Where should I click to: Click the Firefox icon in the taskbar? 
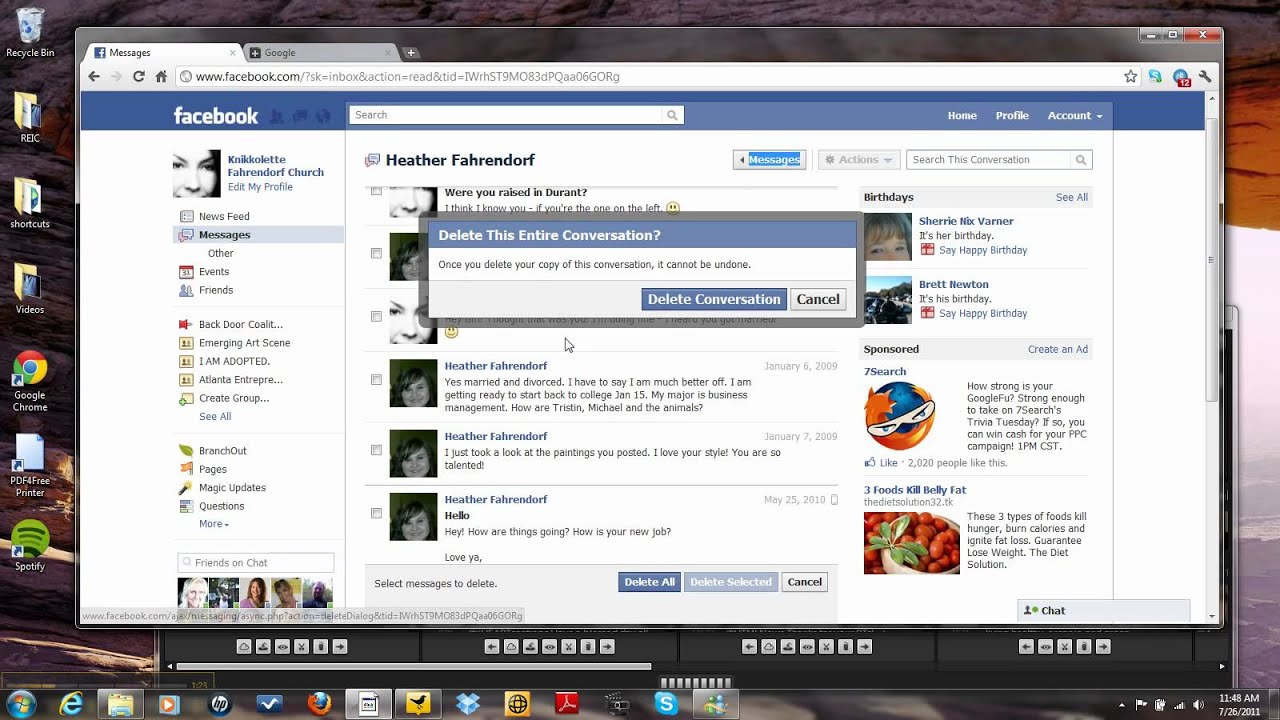tap(319, 704)
